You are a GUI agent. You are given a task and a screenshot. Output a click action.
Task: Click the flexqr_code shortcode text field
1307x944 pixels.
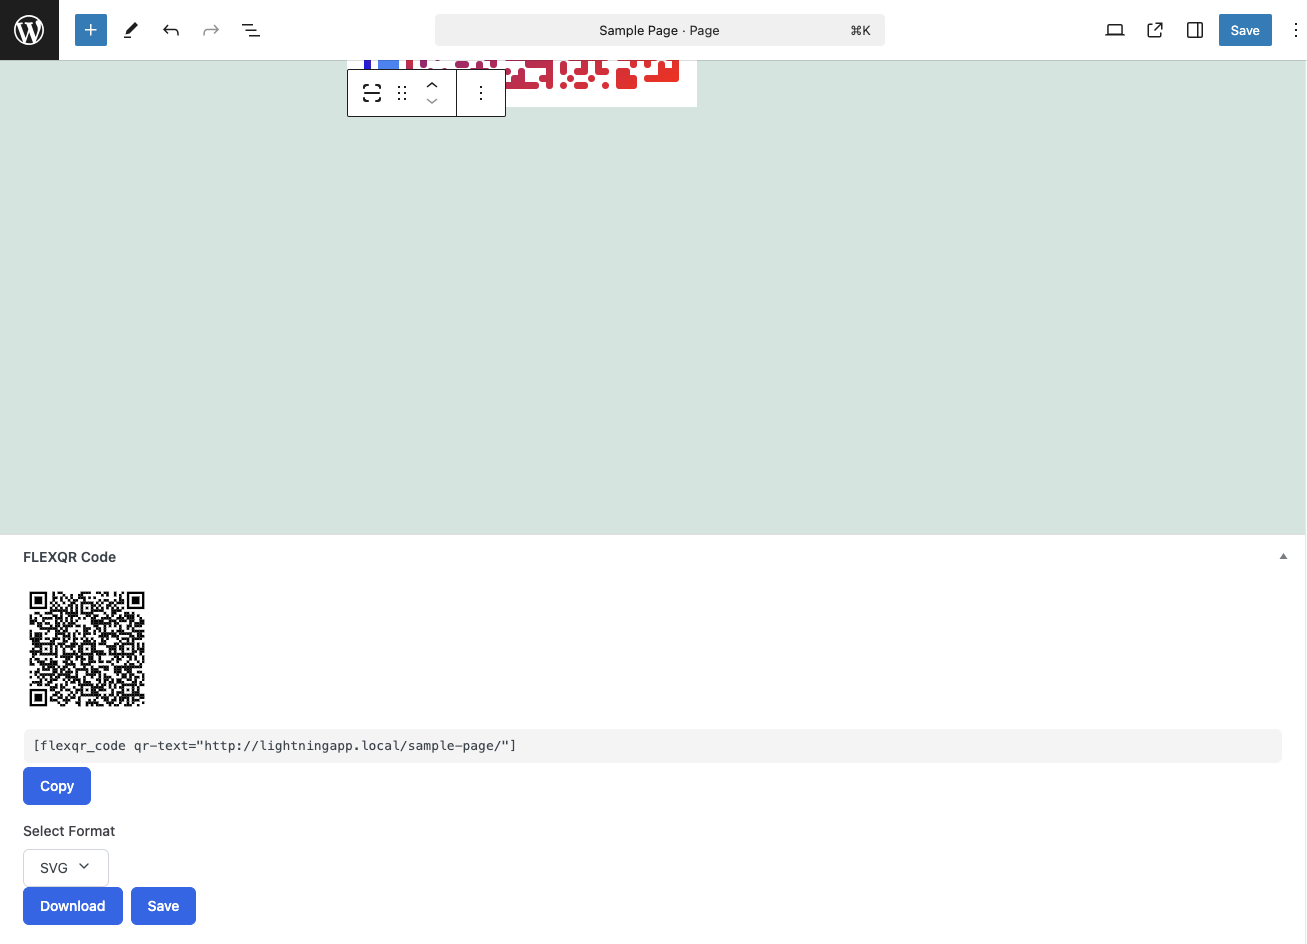tap(652, 746)
